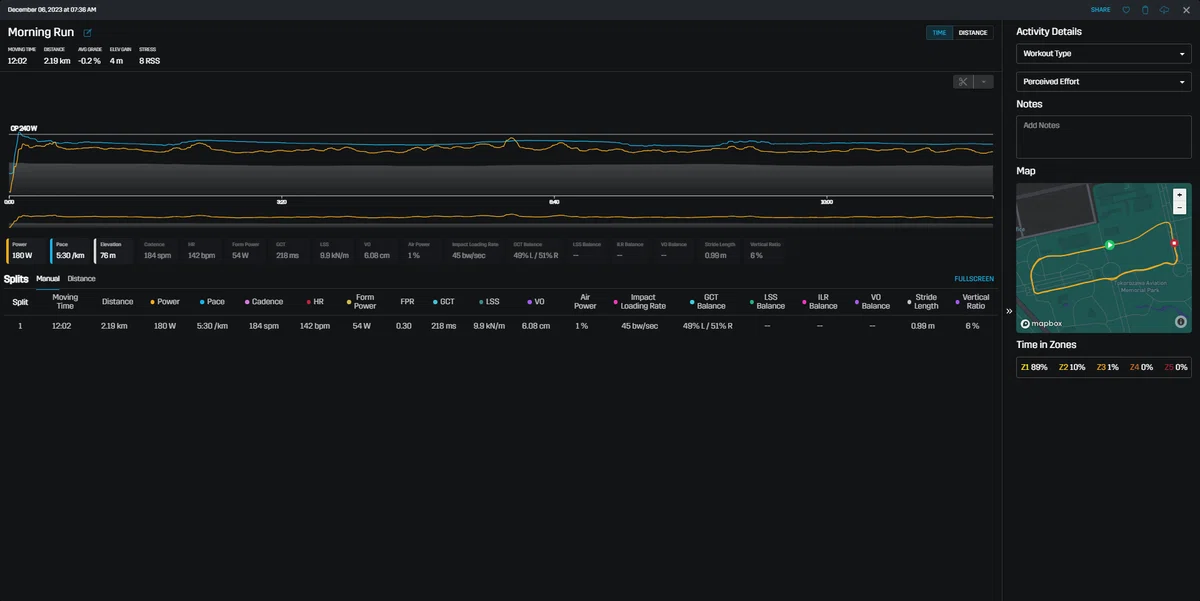The width and height of the screenshot is (1200, 601).
Task: Toggle the Power metric on the chart
Action: (26, 250)
